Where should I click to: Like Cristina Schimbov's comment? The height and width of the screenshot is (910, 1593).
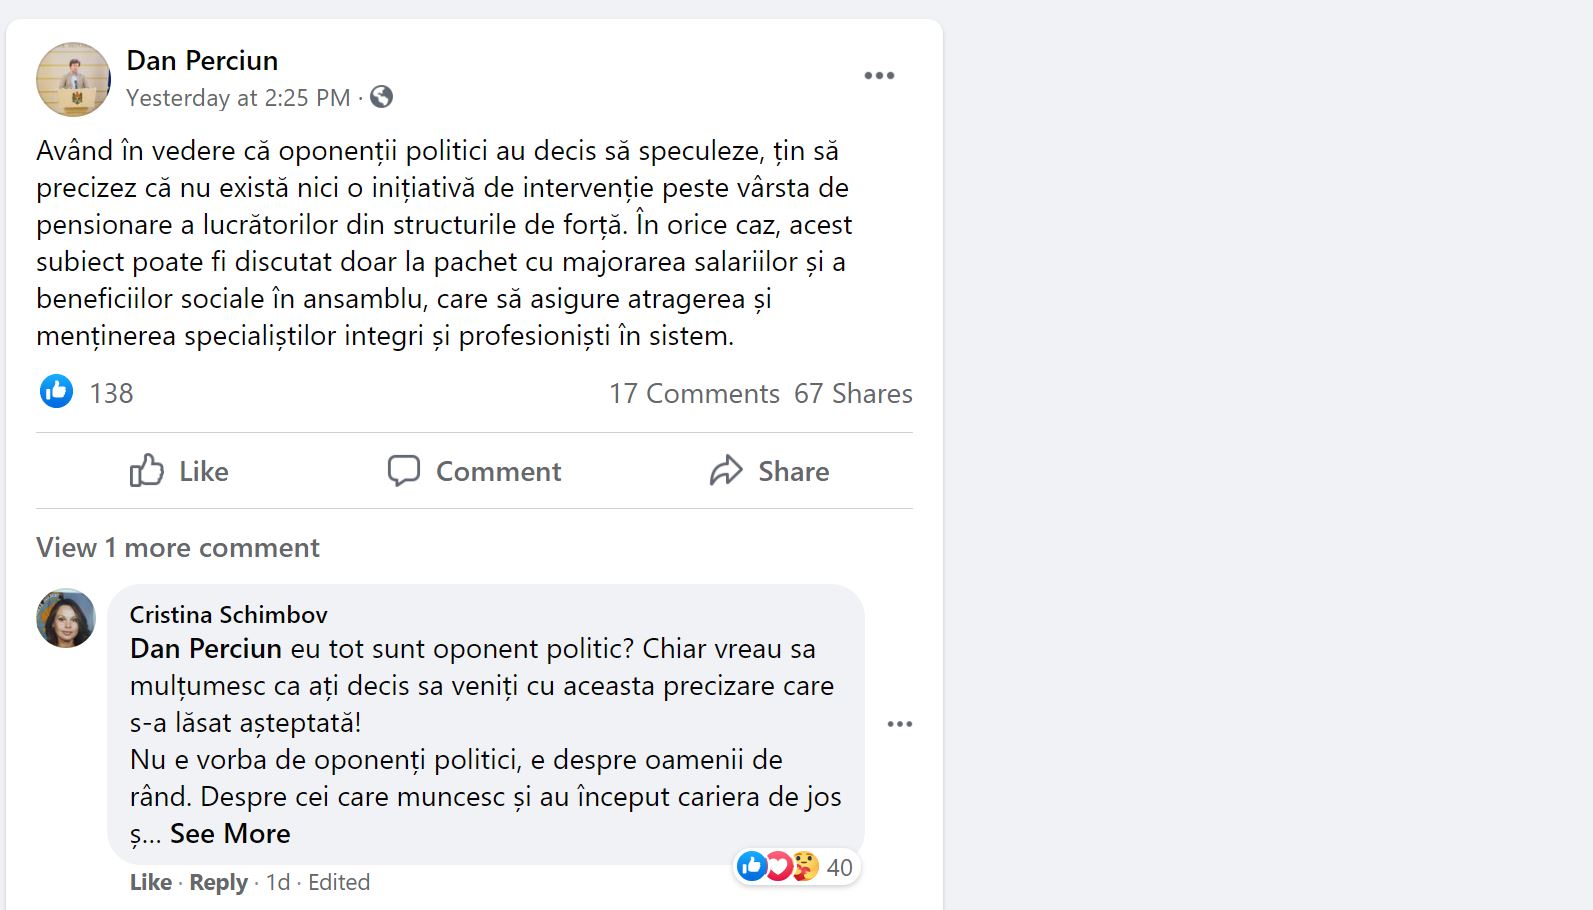tap(150, 882)
